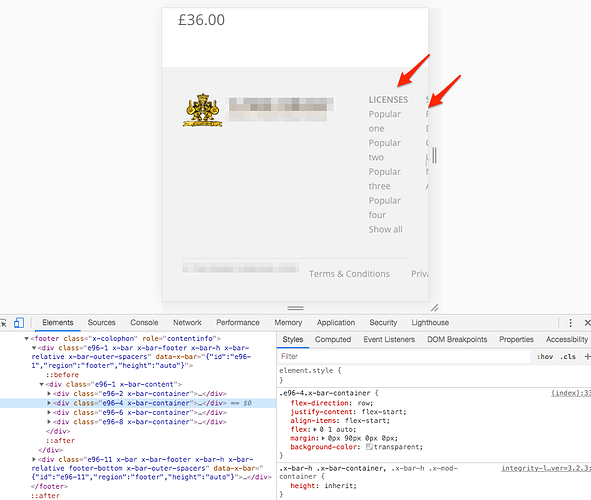Click the right-edge viewport drag handle
Screen dimensions: 591x500
pyautogui.click(x=435, y=155)
